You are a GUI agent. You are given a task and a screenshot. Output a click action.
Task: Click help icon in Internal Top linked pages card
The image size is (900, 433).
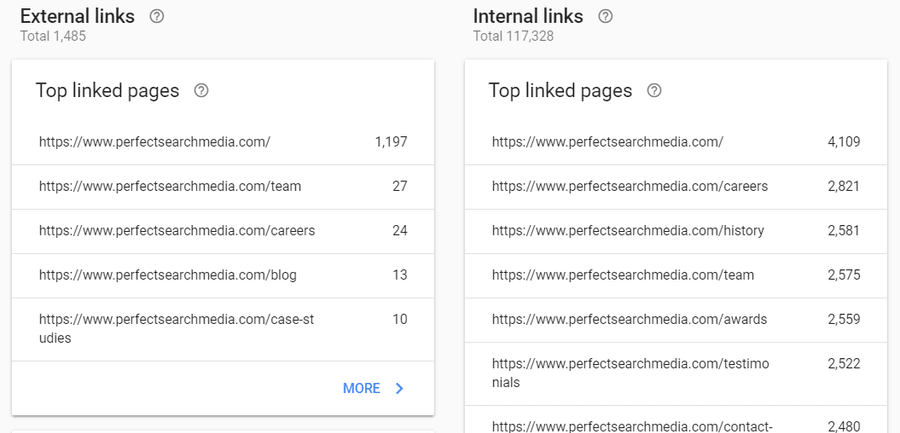[654, 91]
